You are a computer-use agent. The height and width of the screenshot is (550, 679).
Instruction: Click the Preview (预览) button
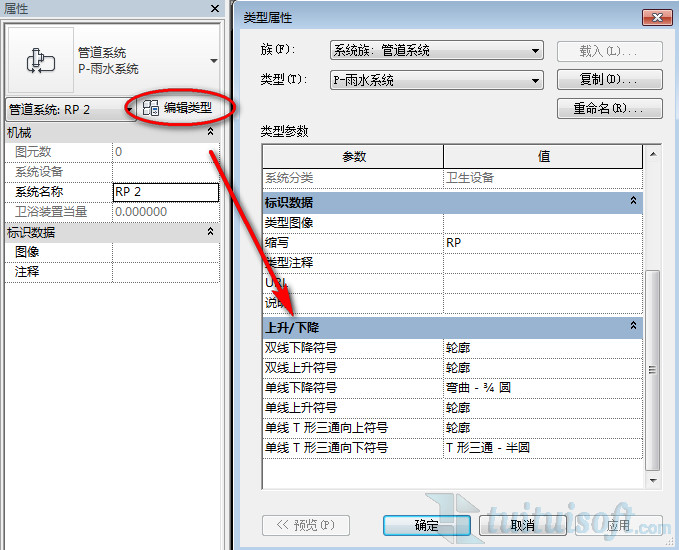[306, 525]
